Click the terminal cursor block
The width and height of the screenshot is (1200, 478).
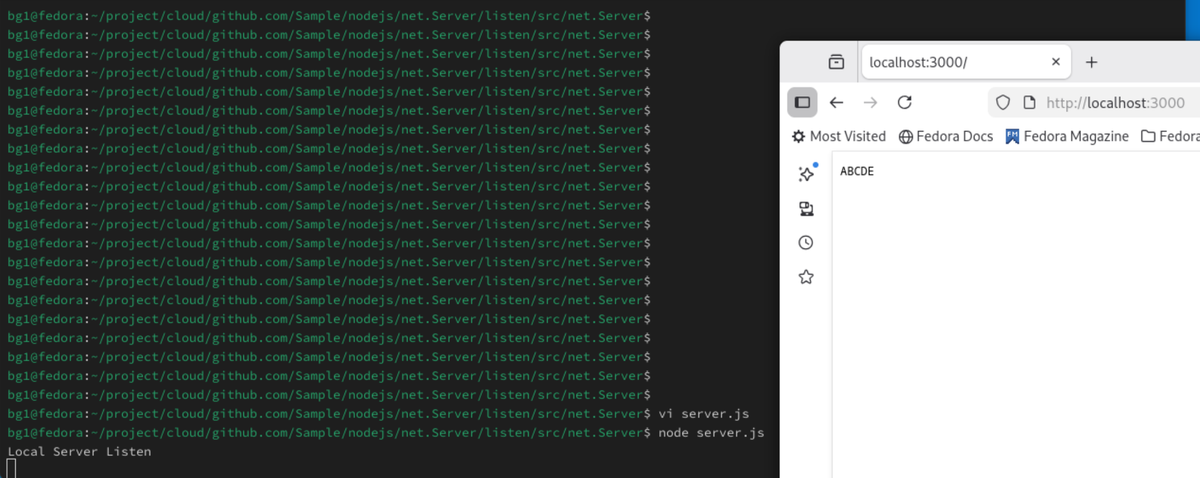(12, 469)
